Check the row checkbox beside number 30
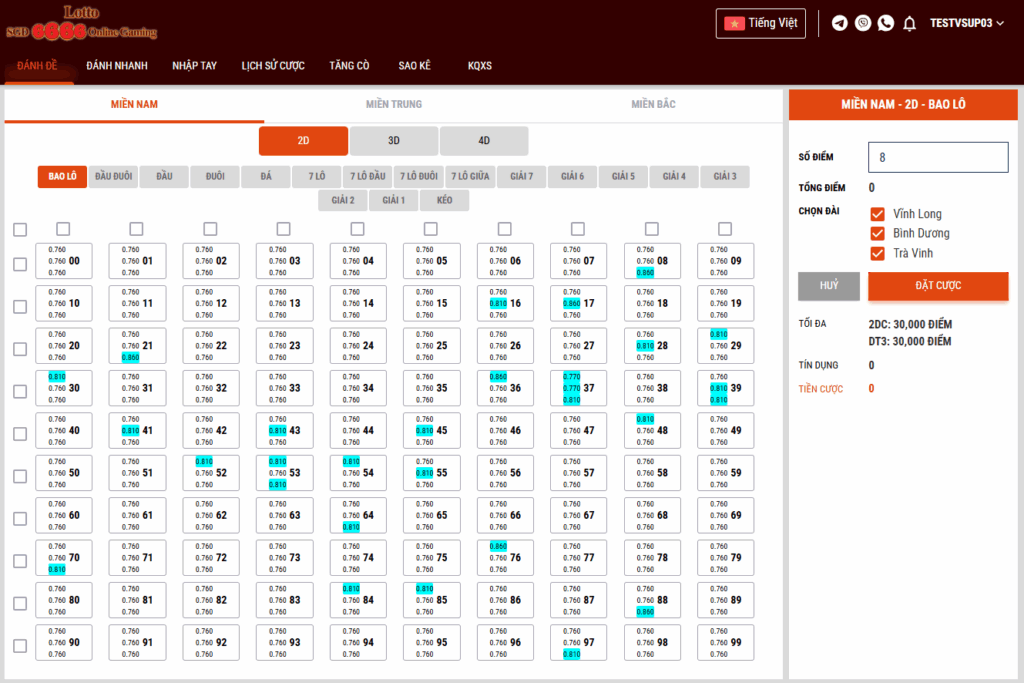The height and width of the screenshot is (683, 1024). tap(20, 392)
